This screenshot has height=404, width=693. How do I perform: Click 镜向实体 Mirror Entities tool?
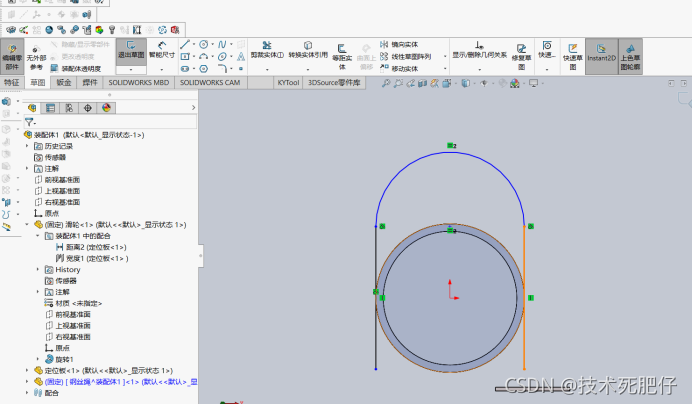point(399,44)
